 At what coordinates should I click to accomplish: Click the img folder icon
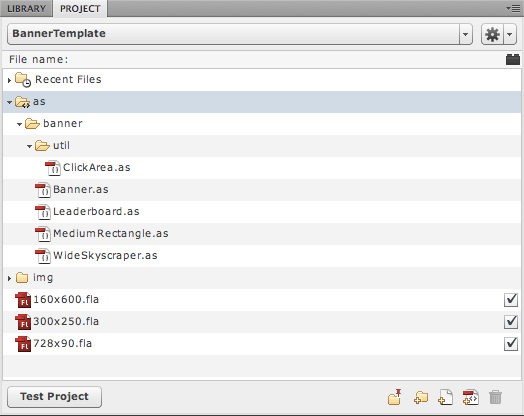click(x=22, y=278)
